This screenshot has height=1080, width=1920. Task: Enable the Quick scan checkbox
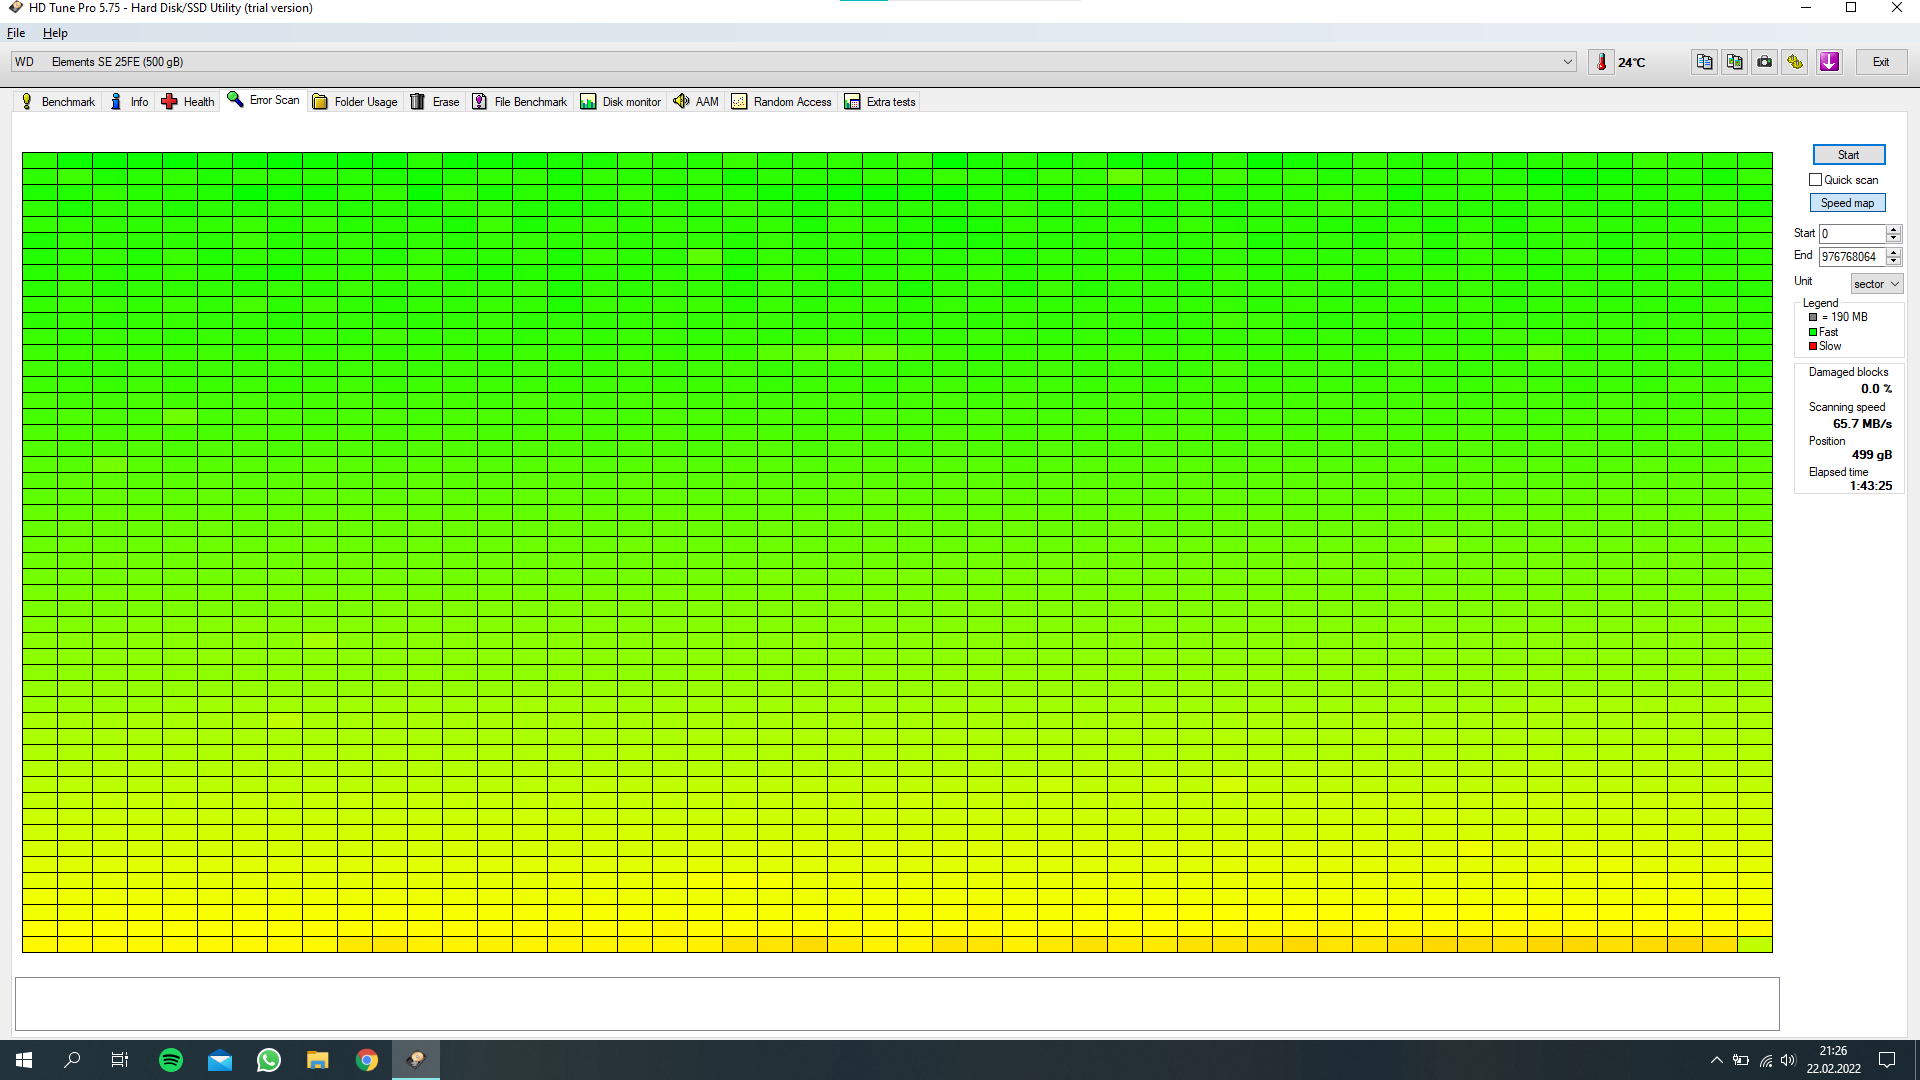(x=1815, y=180)
